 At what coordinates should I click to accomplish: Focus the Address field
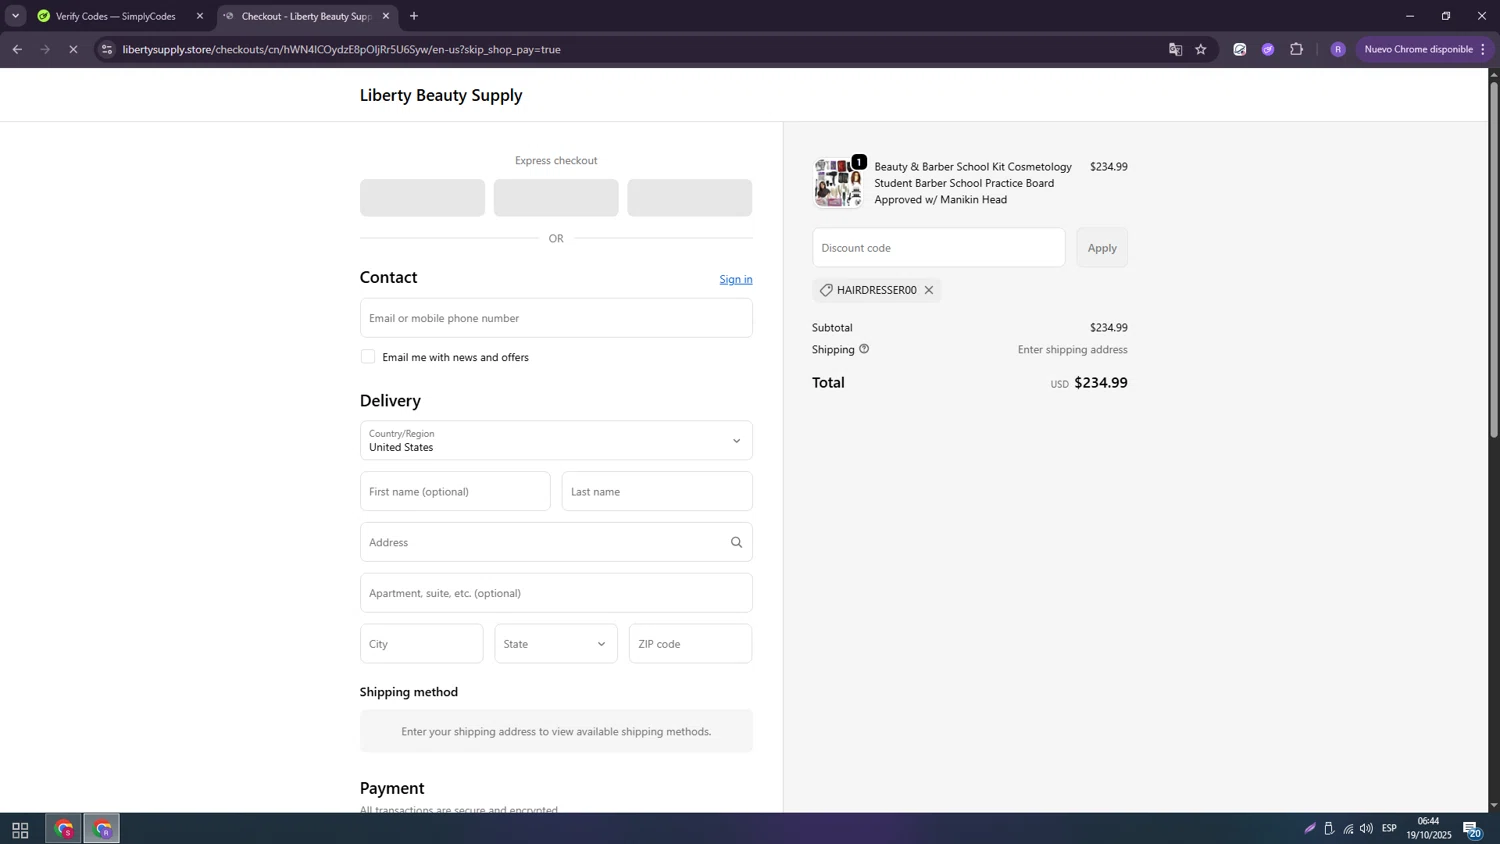[x=556, y=542]
